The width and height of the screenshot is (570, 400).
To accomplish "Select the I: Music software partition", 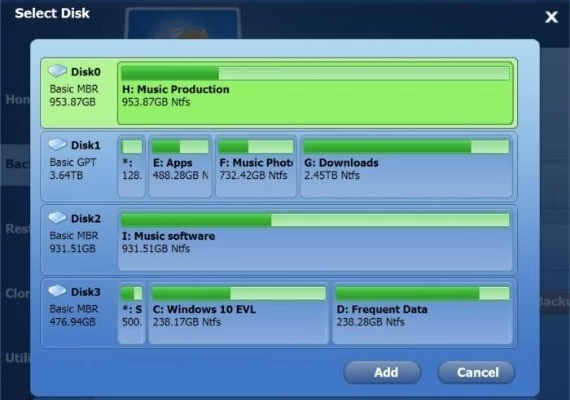I will click(315, 240).
